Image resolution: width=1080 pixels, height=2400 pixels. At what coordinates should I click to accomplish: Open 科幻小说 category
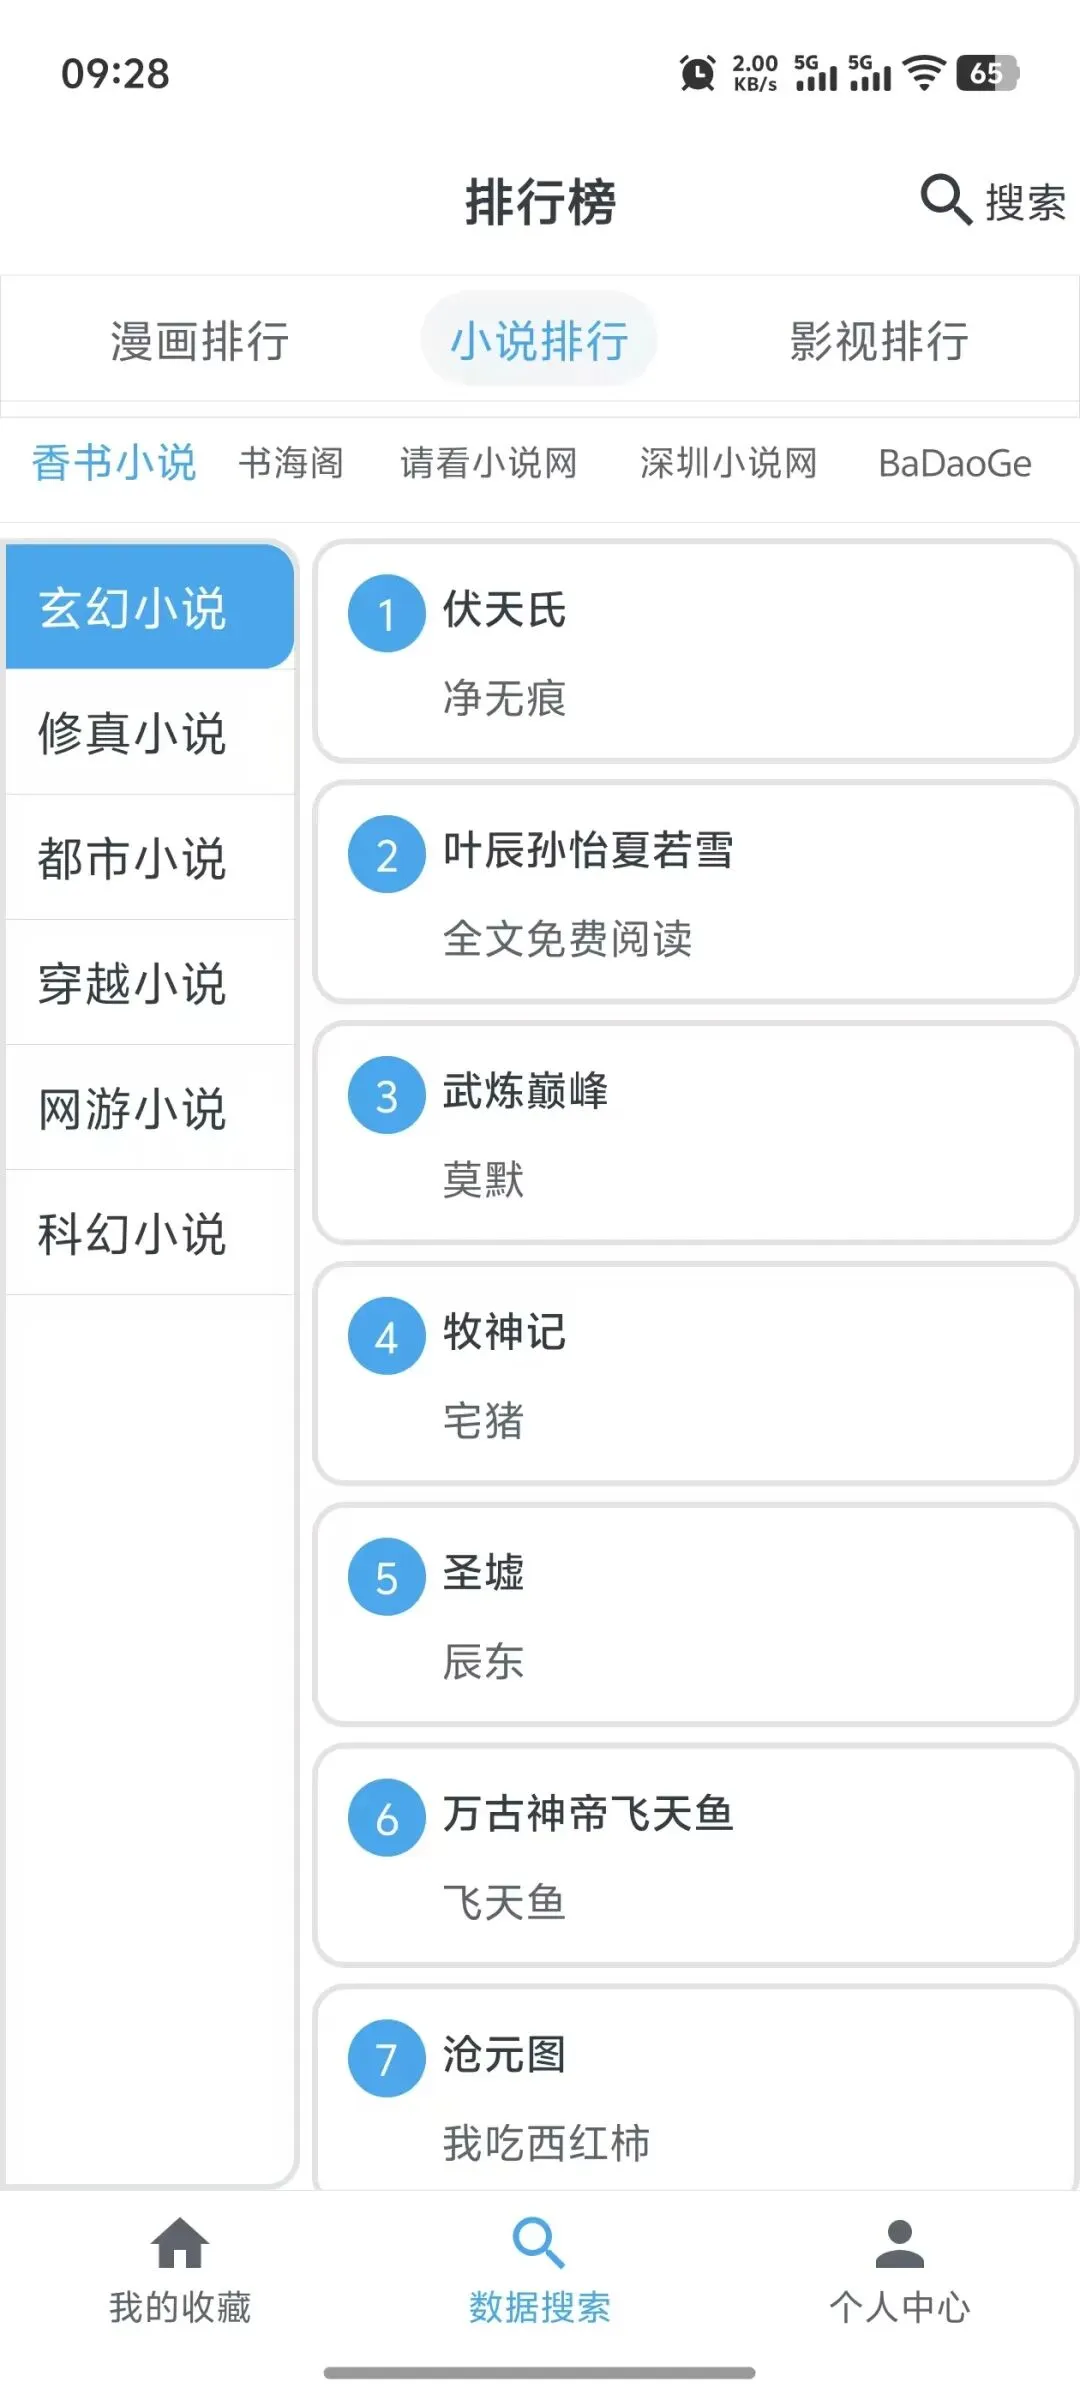point(133,1233)
